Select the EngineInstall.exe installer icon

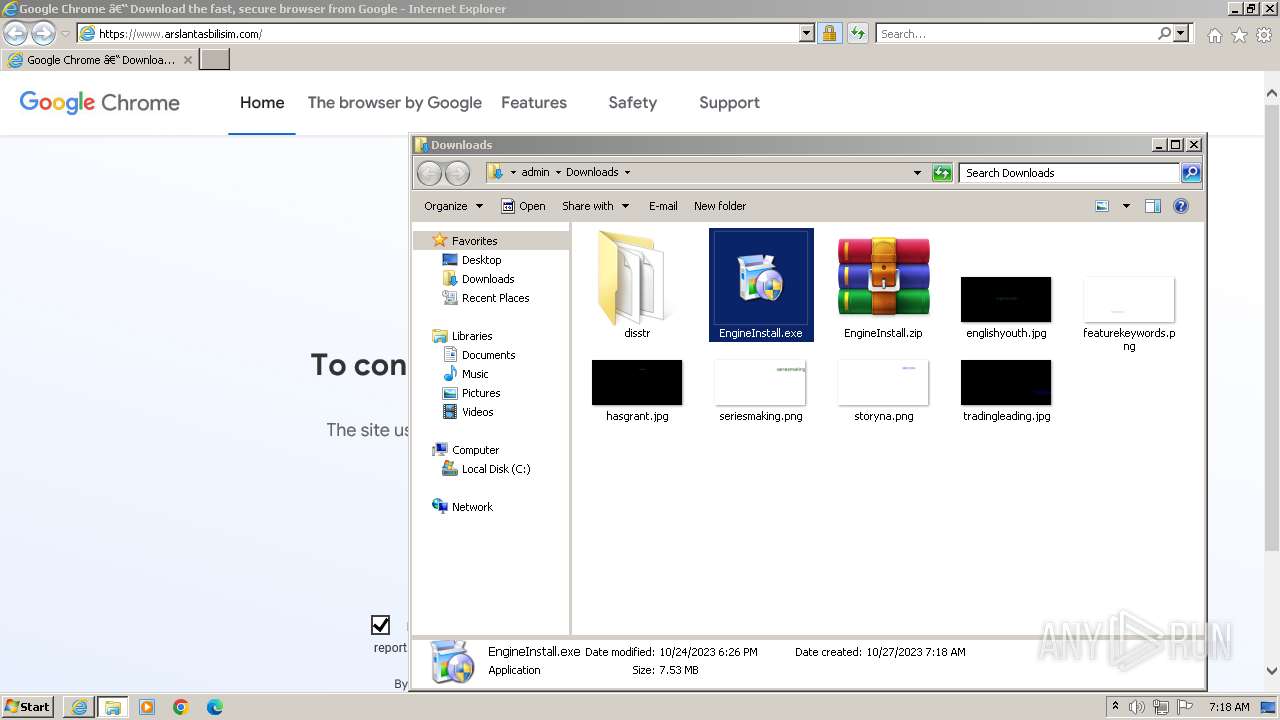pyautogui.click(x=760, y=278)
